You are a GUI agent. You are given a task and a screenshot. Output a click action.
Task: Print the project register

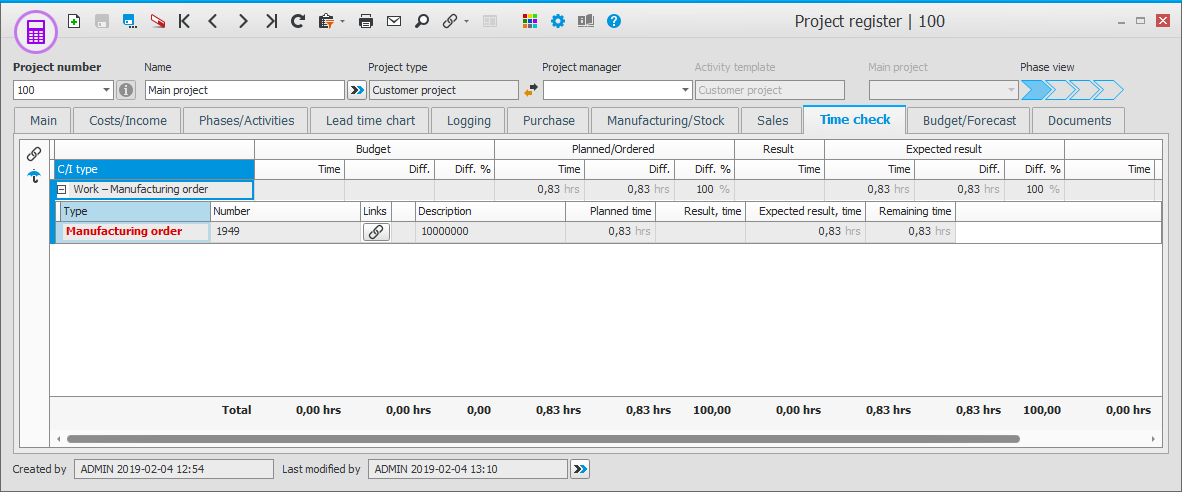[x=366, y=22]
